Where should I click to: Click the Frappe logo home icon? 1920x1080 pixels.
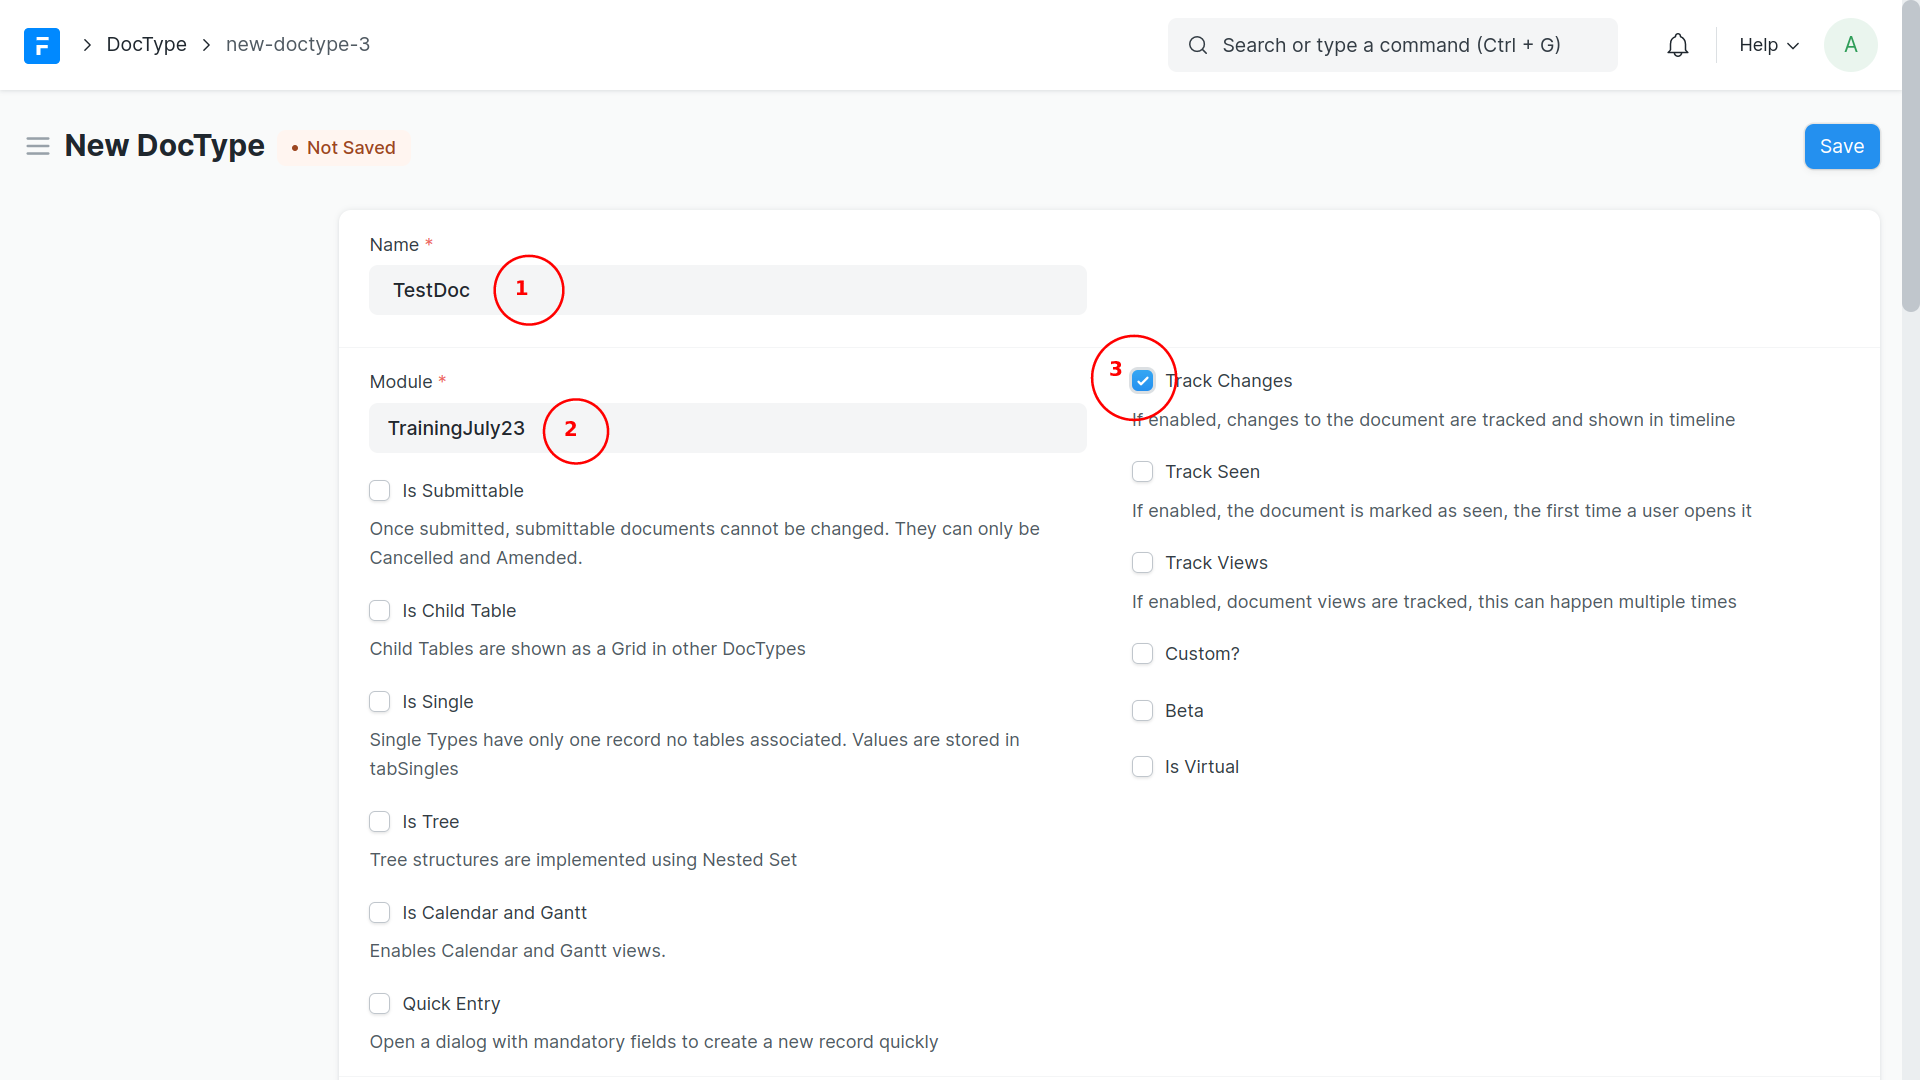(41, 45)
